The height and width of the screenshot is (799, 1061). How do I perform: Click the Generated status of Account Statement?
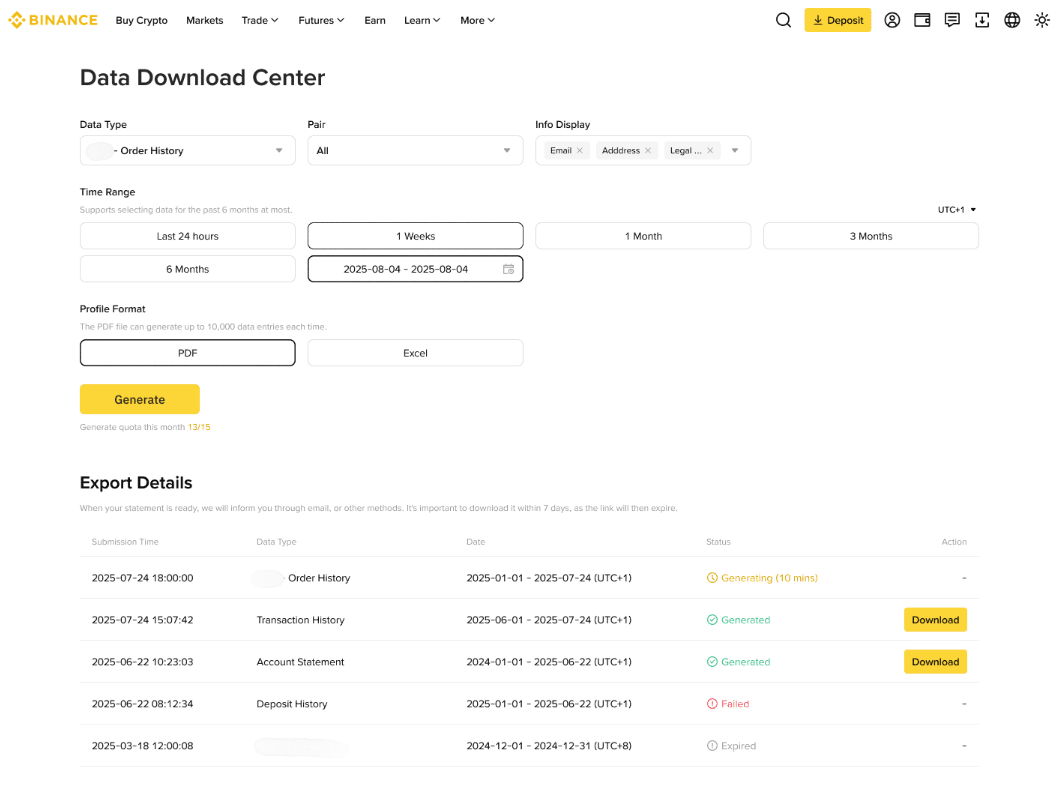pyautogui.click(x=738, y=662)
